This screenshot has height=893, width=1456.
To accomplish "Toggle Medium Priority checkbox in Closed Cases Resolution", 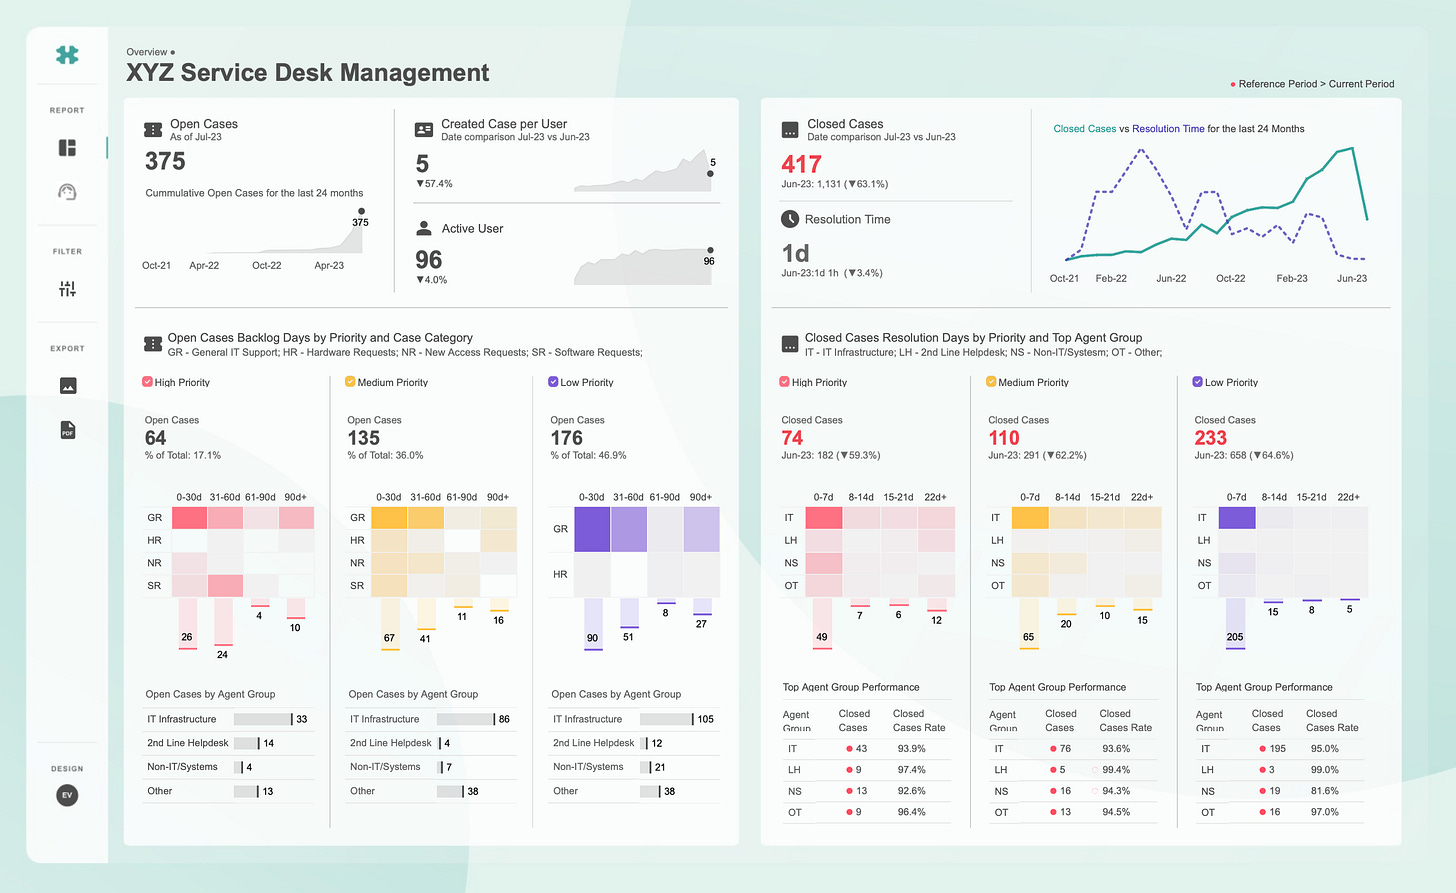I will [991, 382].
